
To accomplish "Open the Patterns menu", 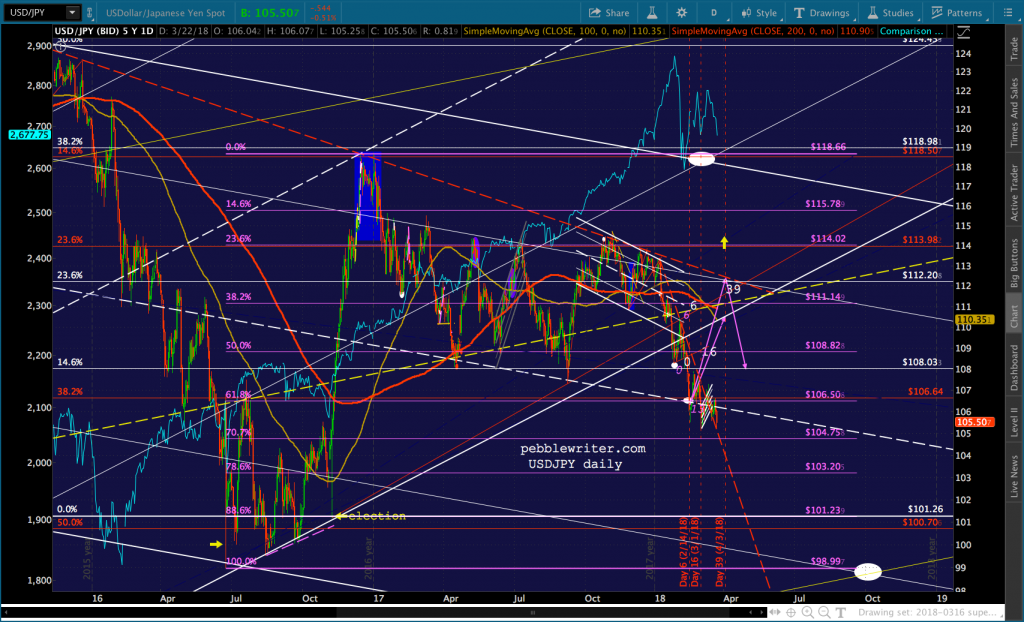I will [957, 12].
